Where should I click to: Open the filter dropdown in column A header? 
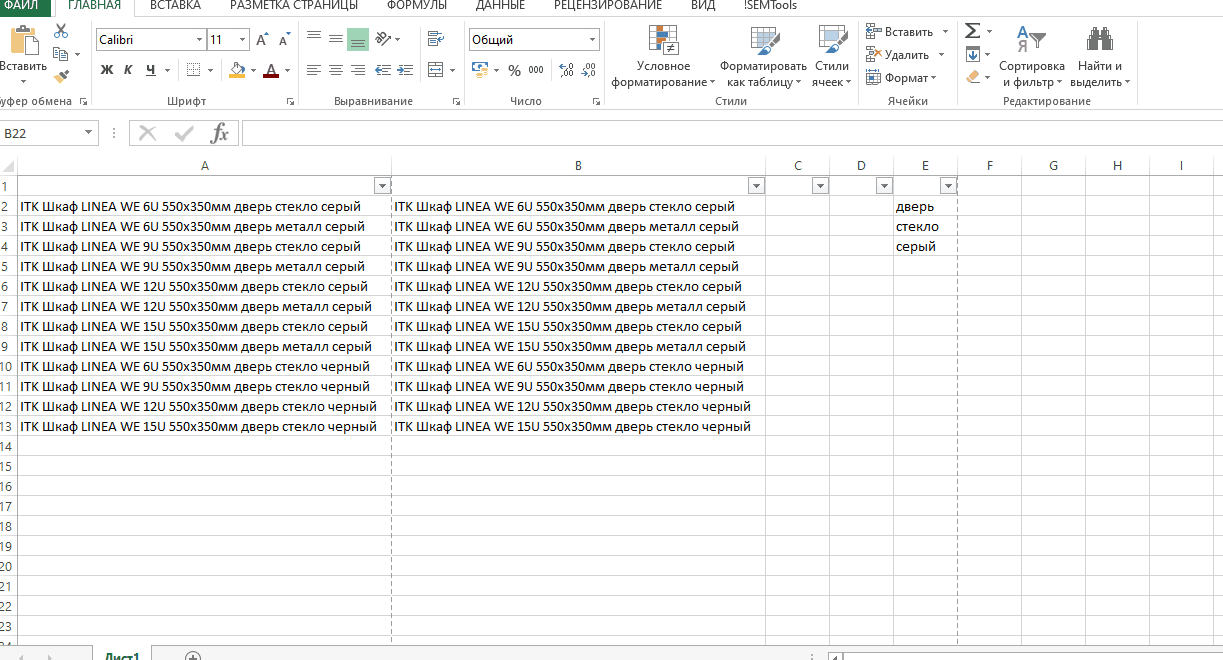381,186
